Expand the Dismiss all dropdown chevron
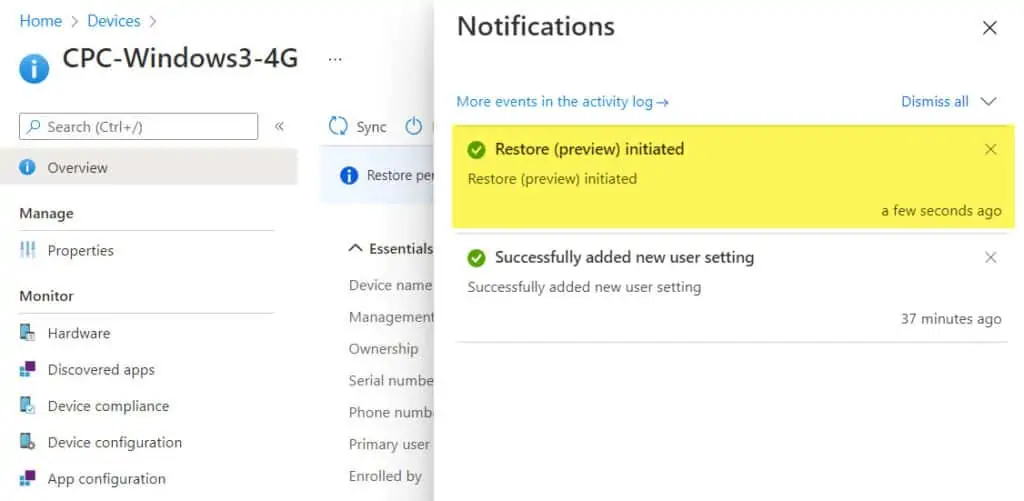Viewport: 1024px width, 501px height. (x=989, y=102)
